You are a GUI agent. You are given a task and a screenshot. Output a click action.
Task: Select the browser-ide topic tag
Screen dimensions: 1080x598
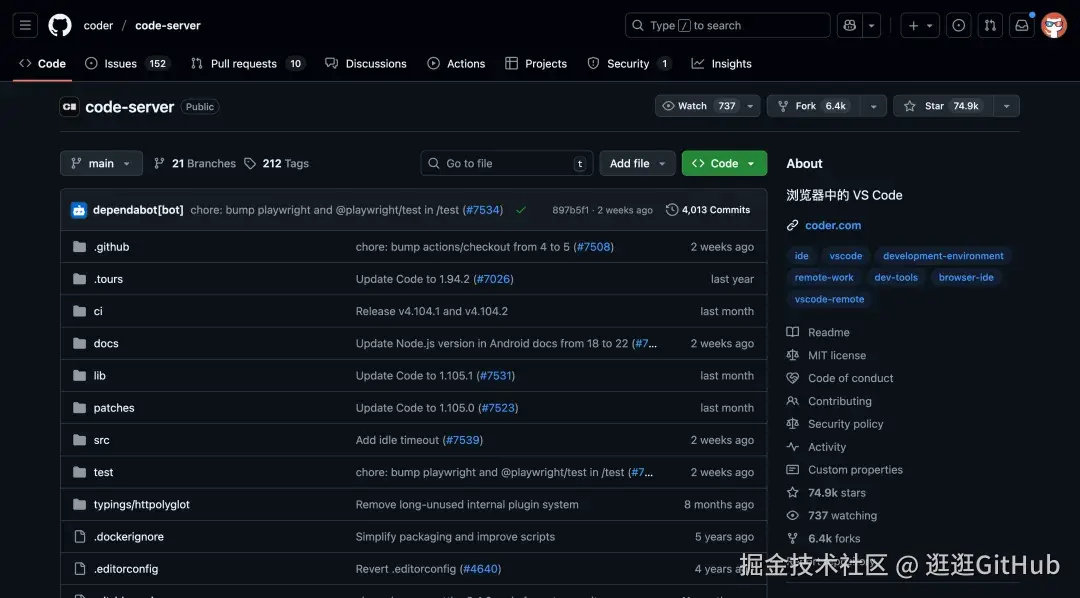point(966,277)
